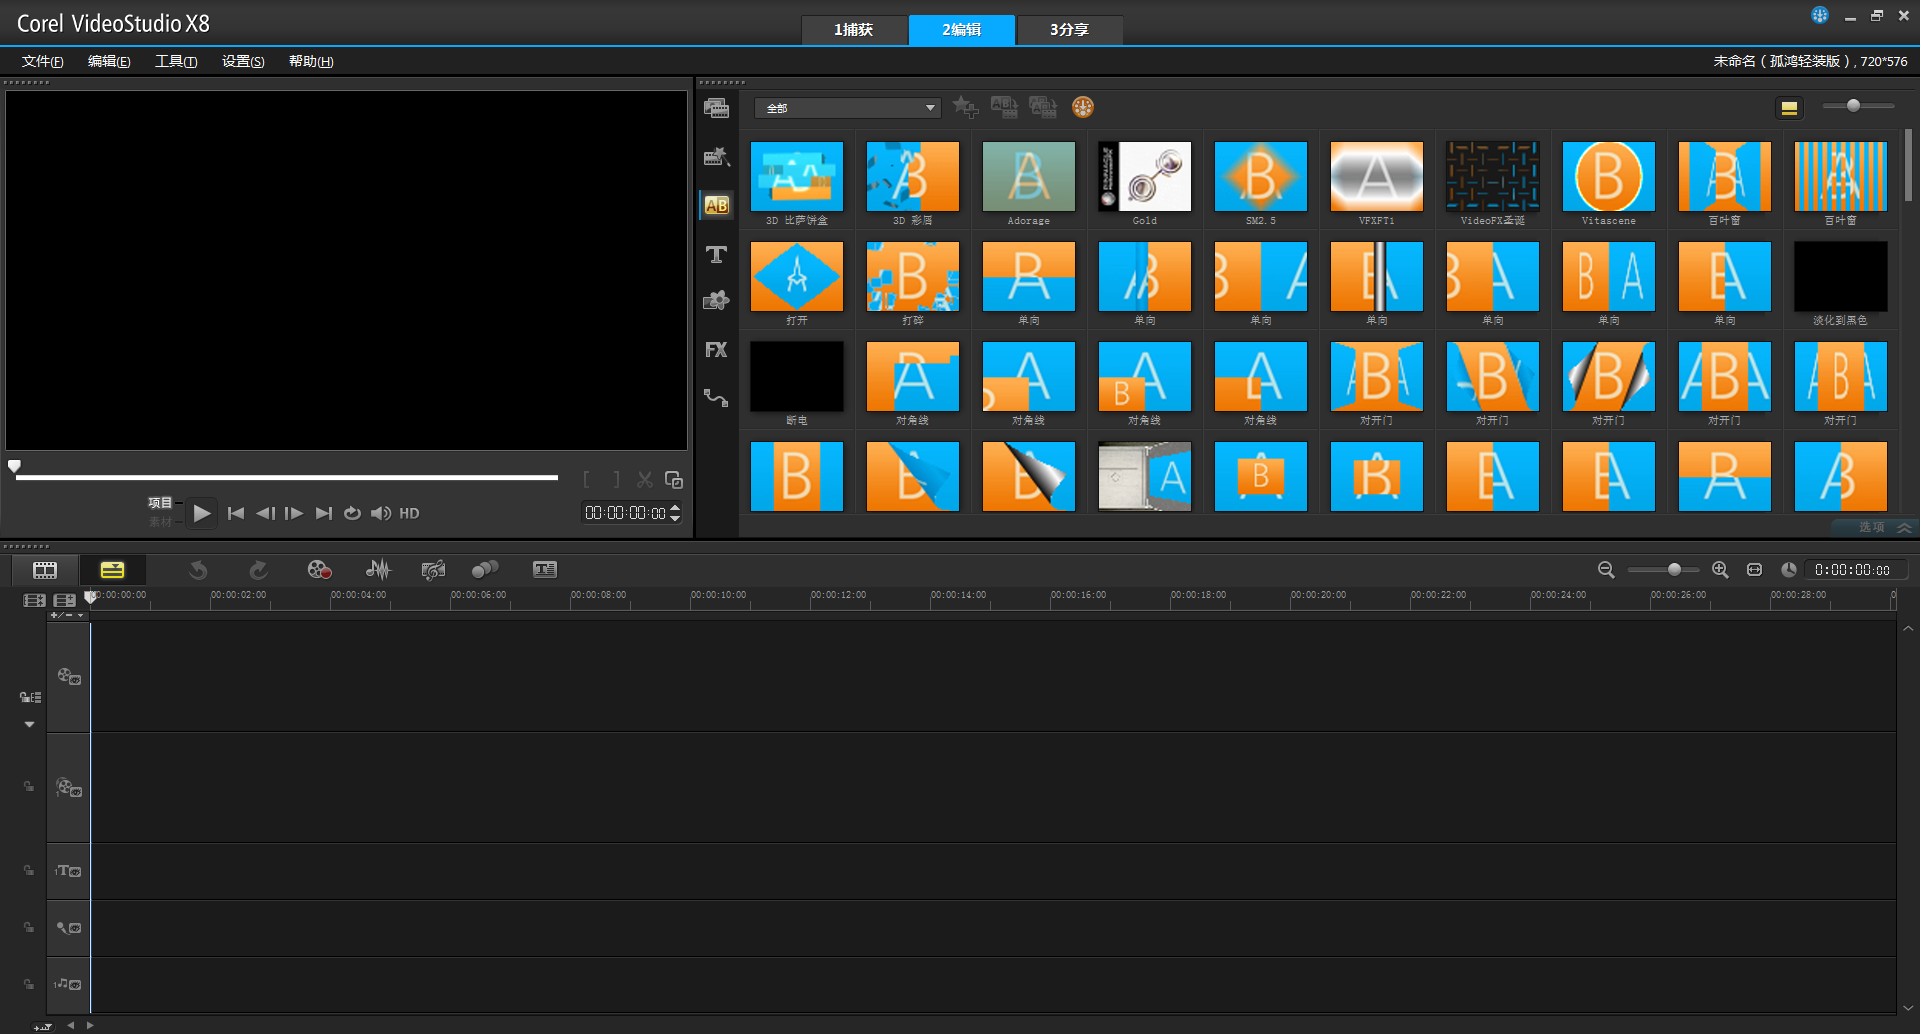Switch to the 3分享 tab
This screenshot has width=1921, height=1034.
[1069, 30]
